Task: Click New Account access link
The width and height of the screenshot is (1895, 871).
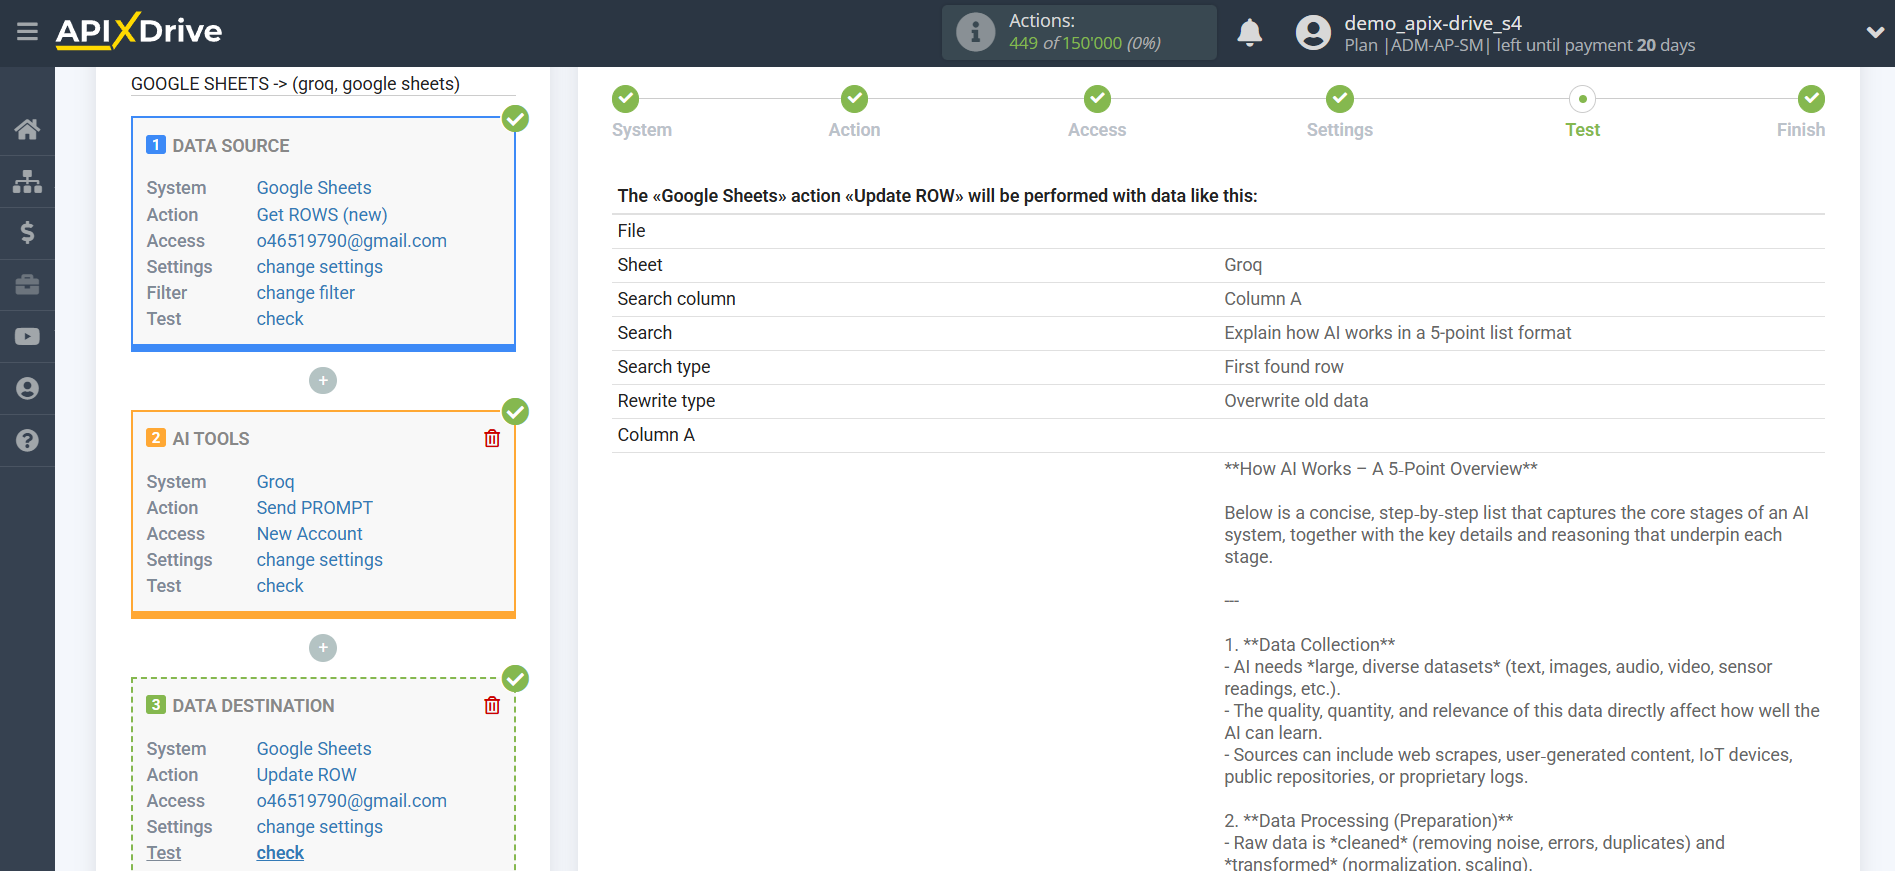Action: [310, 534]
